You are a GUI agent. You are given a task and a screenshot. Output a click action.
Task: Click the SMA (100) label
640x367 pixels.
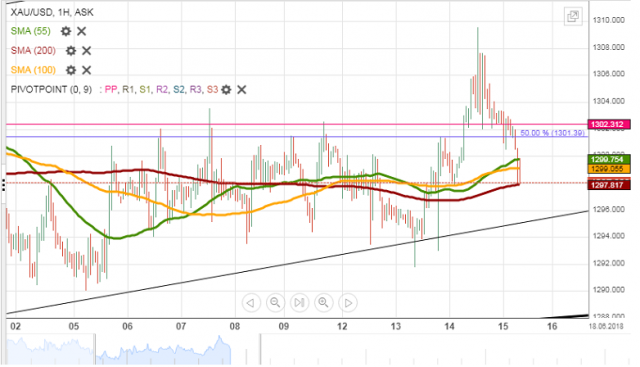click(x=33, y=70)
